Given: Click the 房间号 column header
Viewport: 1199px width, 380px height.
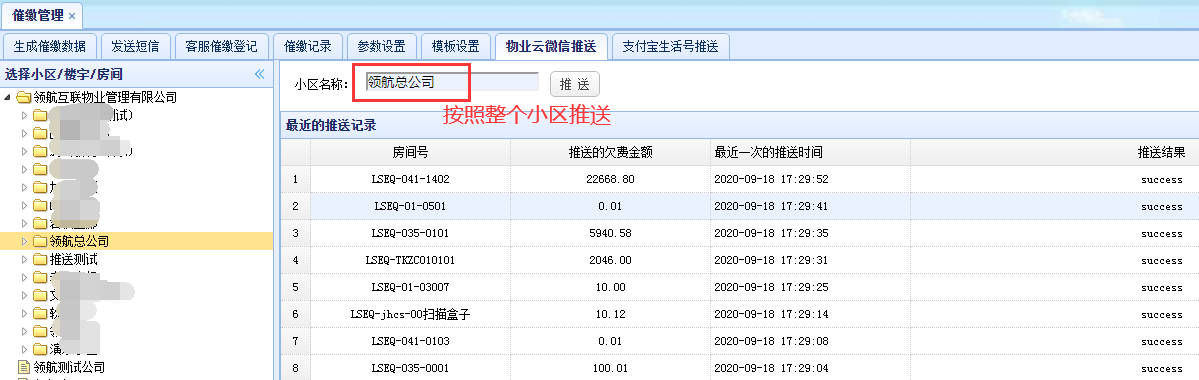Looking at the screenshot, I should coord(411,152).
